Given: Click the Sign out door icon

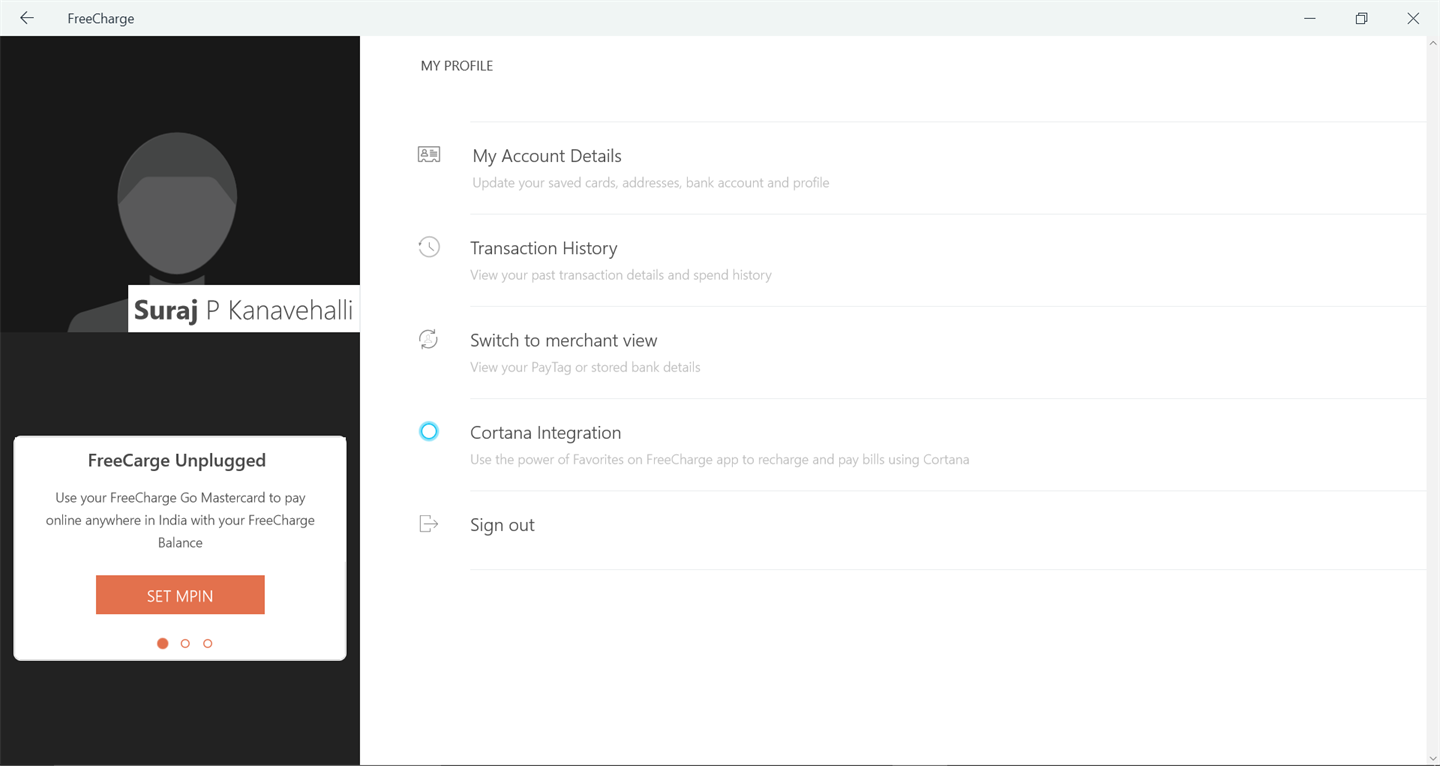Looking at the screenshot, I should (429, 524).
